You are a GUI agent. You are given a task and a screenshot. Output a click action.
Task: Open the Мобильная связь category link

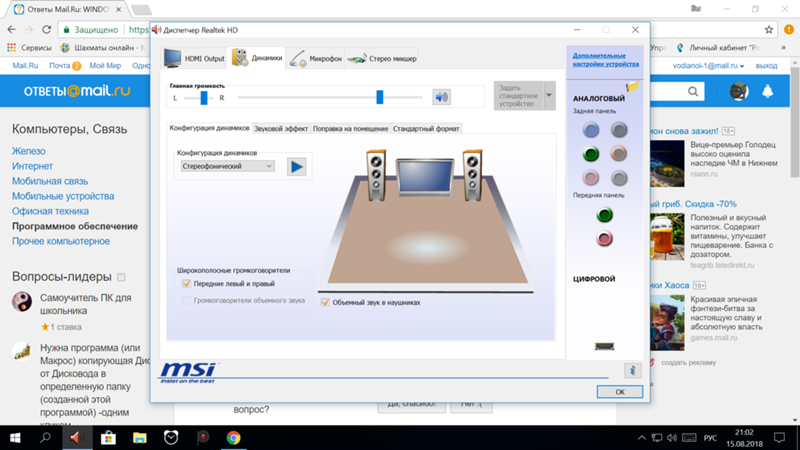pos(50,181)
